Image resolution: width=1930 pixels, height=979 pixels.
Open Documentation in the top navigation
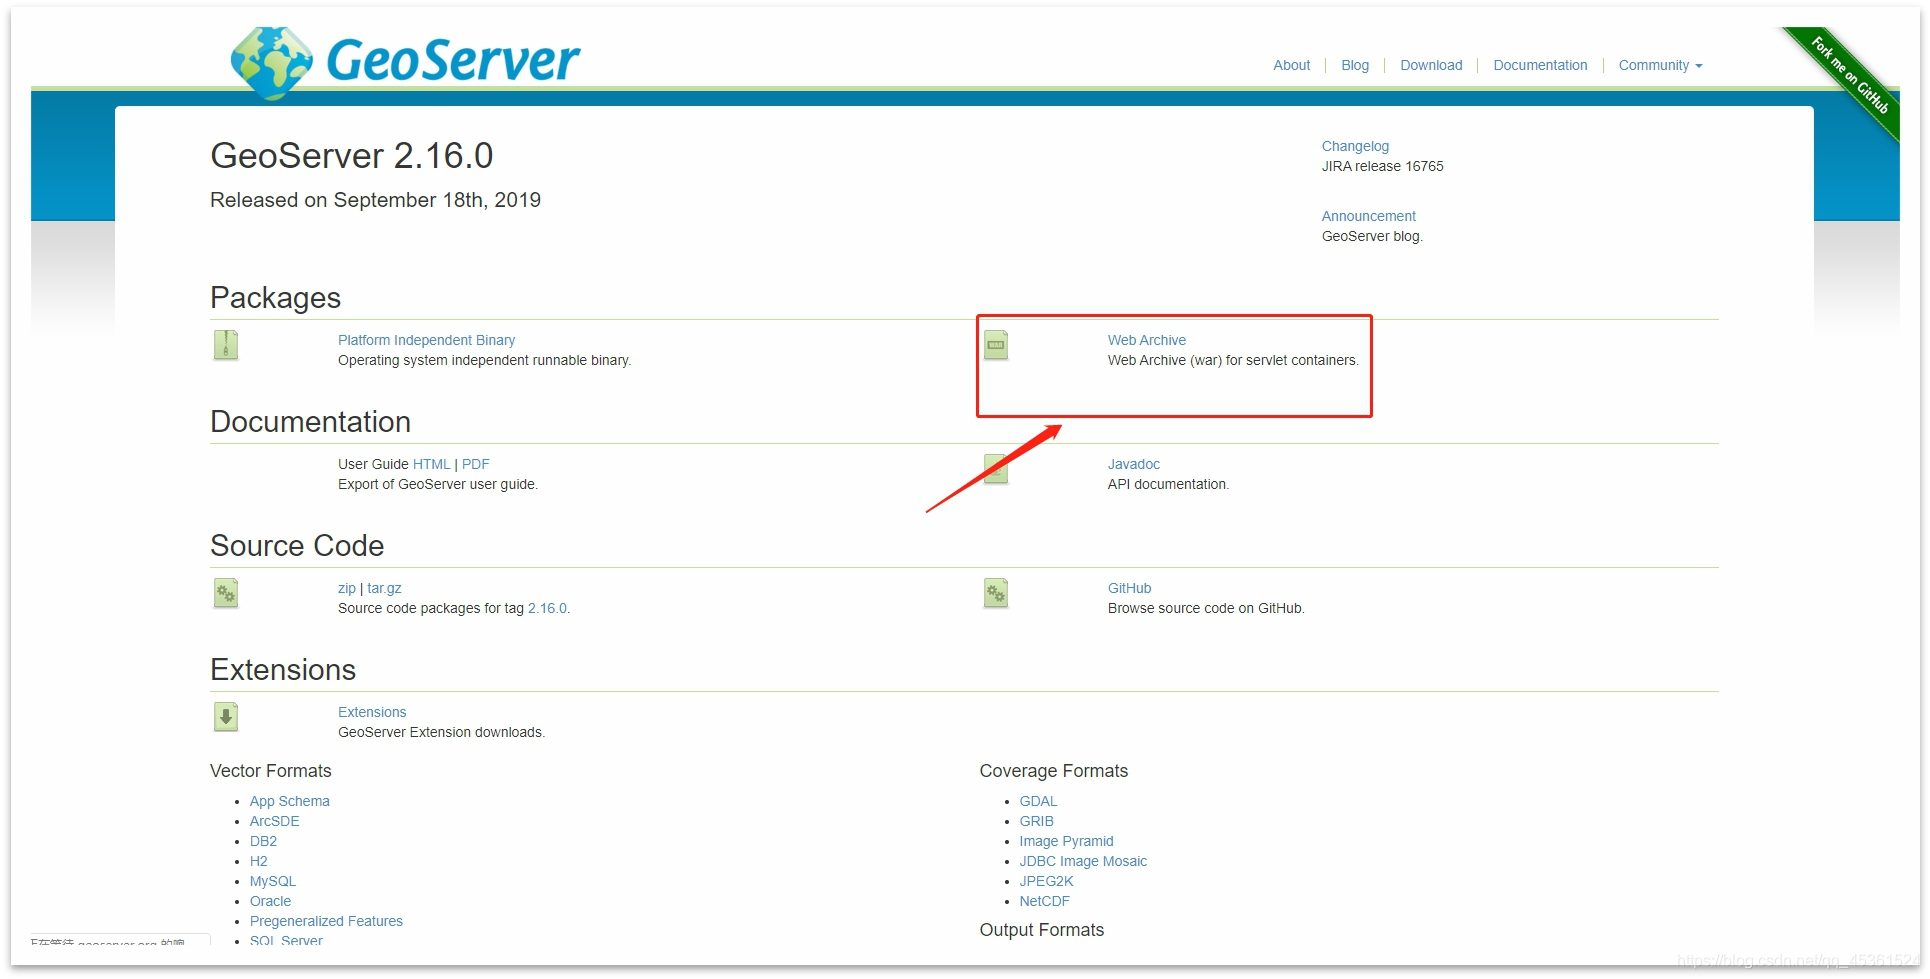[1540, 65]
